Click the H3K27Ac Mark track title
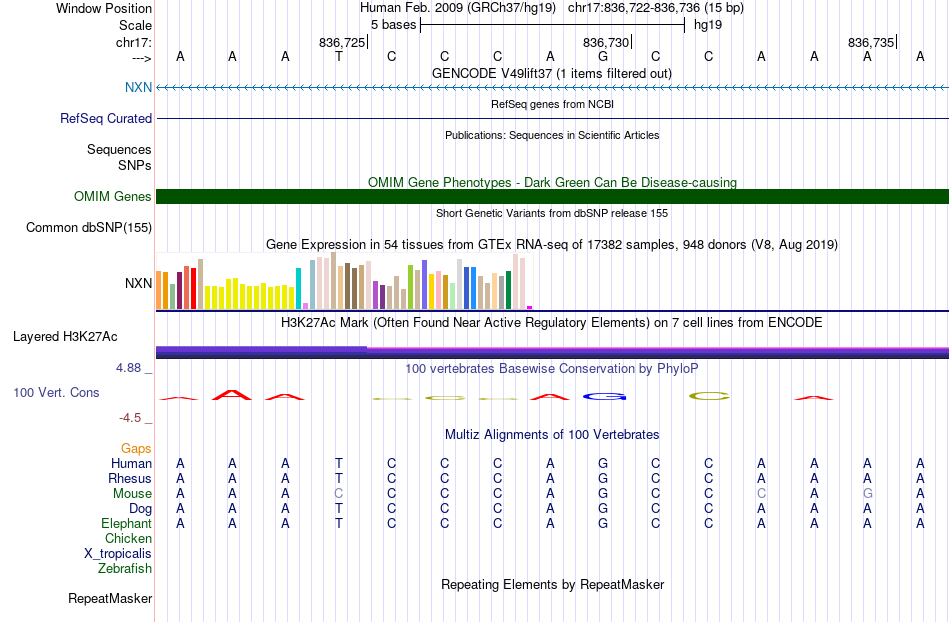This screenshot has width=950, height=622. [x=552, y=322]
